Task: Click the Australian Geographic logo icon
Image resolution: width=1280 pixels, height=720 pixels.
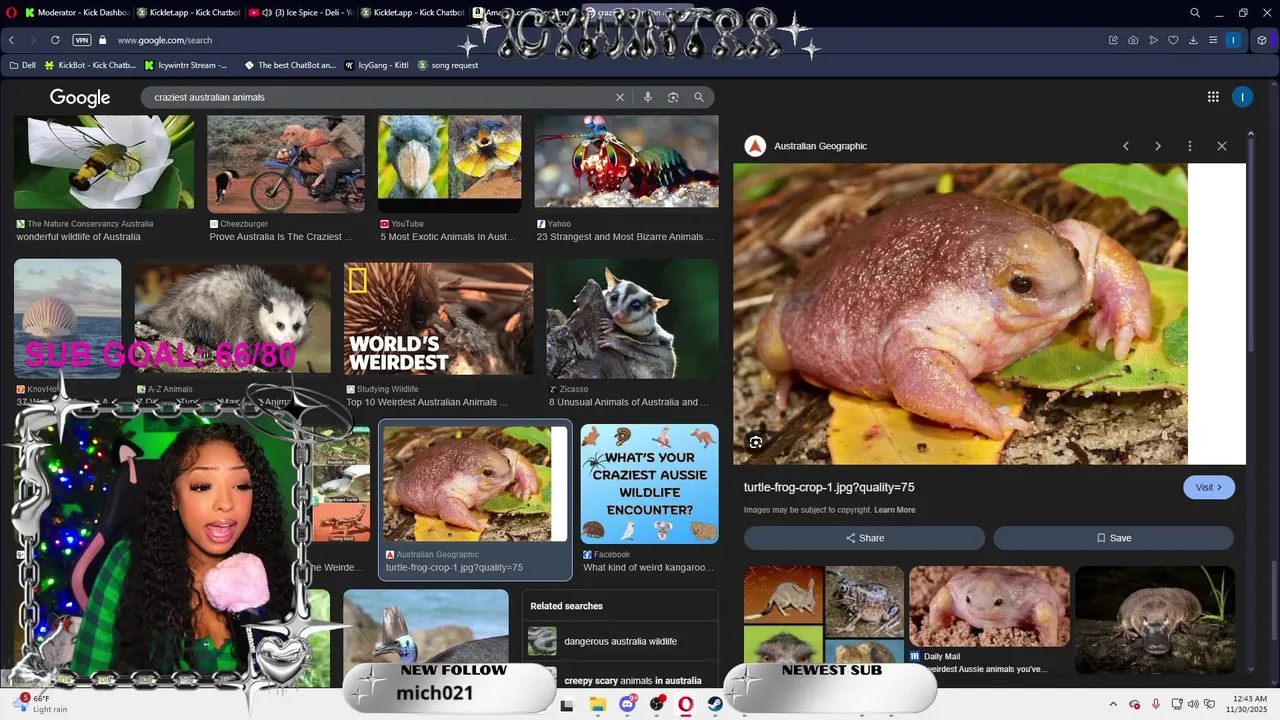Action: (756, 146)
